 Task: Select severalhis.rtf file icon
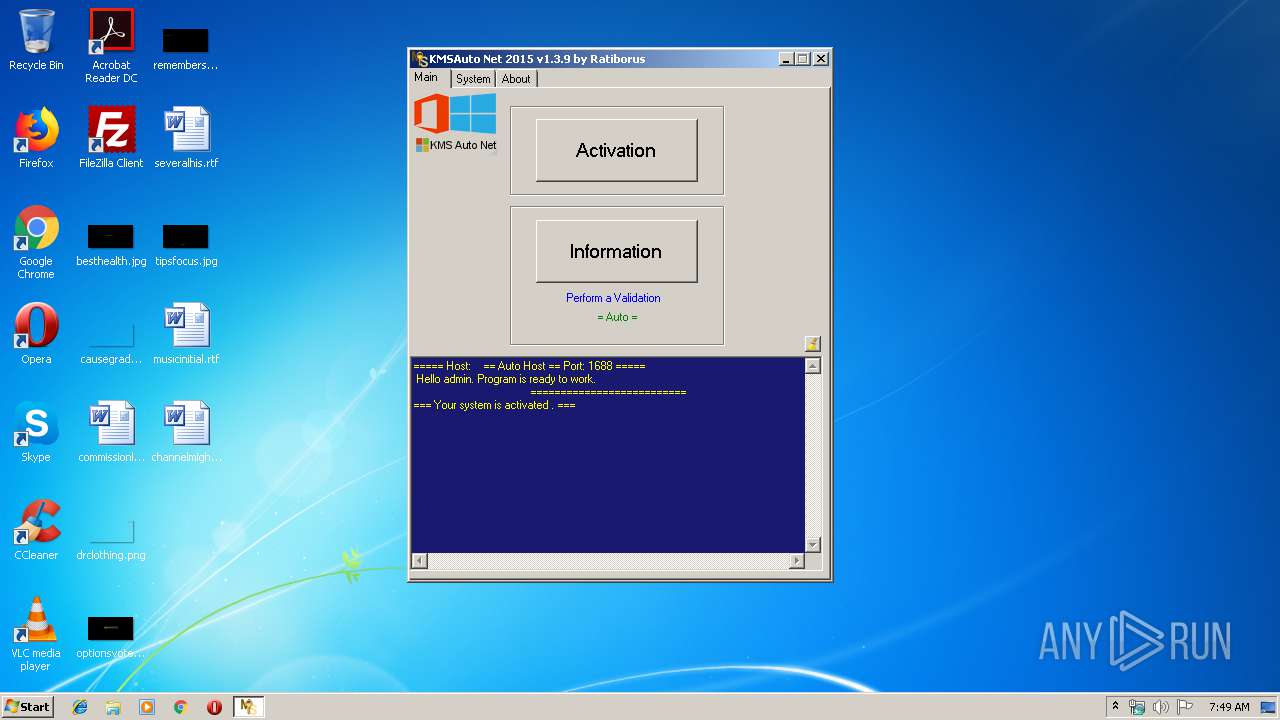click(186, 138)
